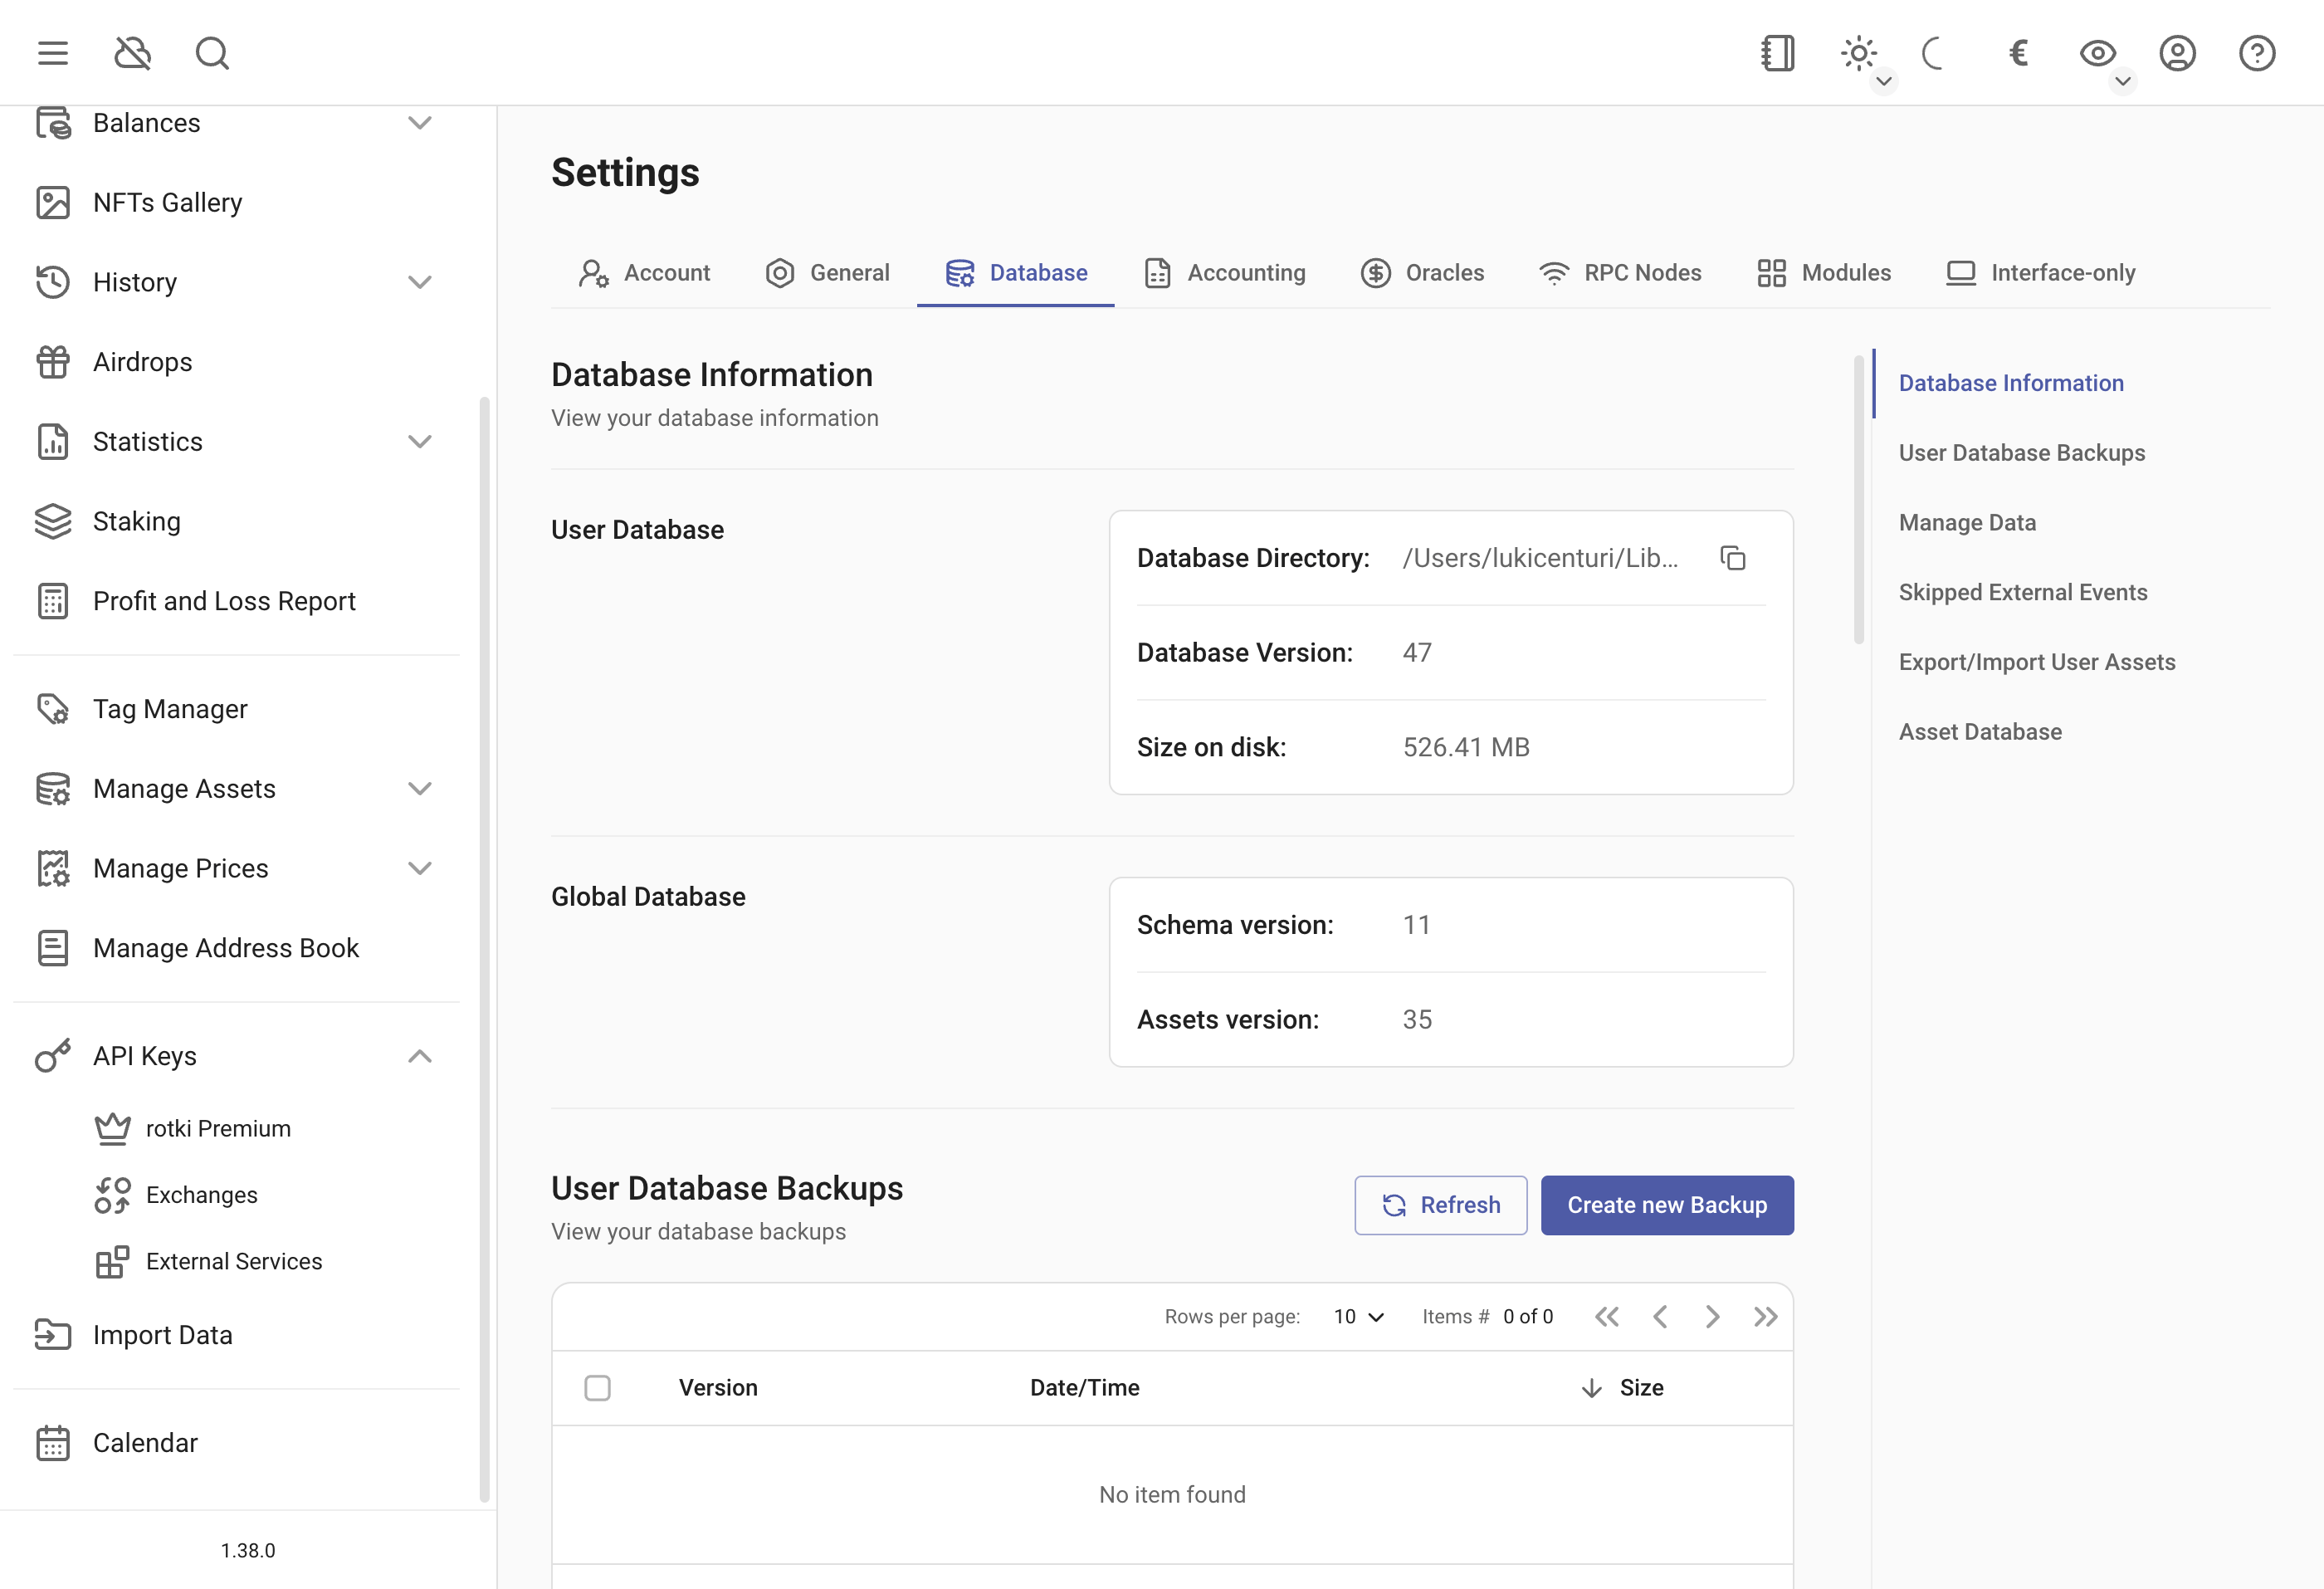This screenshot has height=1589, width=2324.
Task: Open dropdown arrow under privacy eye icon
Action: pyautogui.click(x=2122, y=81)
